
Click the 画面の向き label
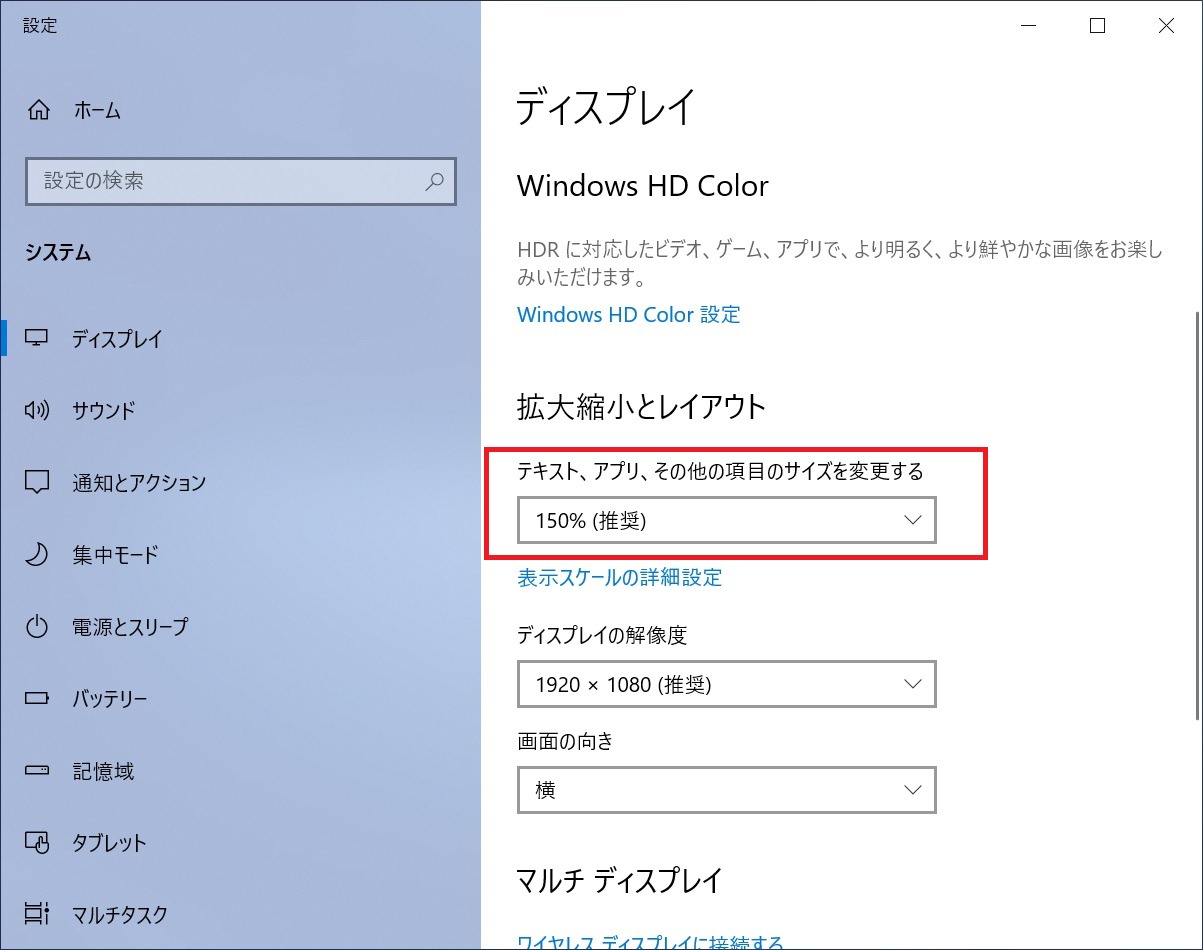(565, 741)
